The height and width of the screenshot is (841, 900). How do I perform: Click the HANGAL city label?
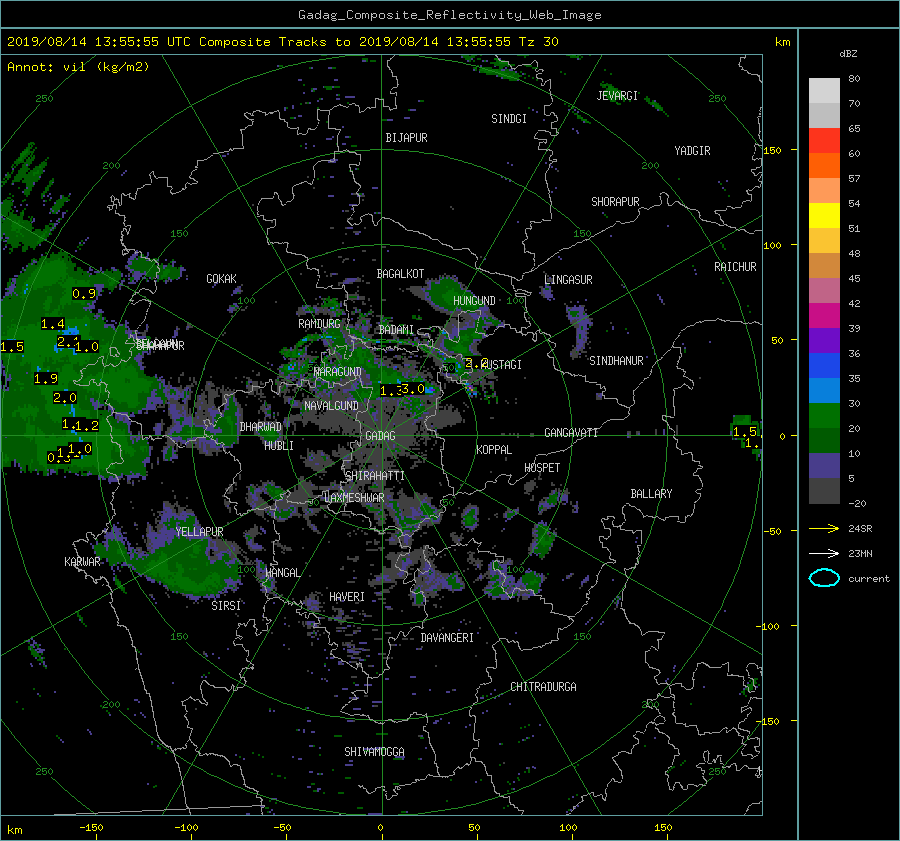point(282,573)
